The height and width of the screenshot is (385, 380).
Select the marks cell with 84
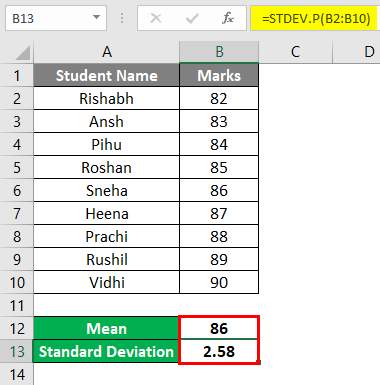pyautogui.click(x=219, y=145)
